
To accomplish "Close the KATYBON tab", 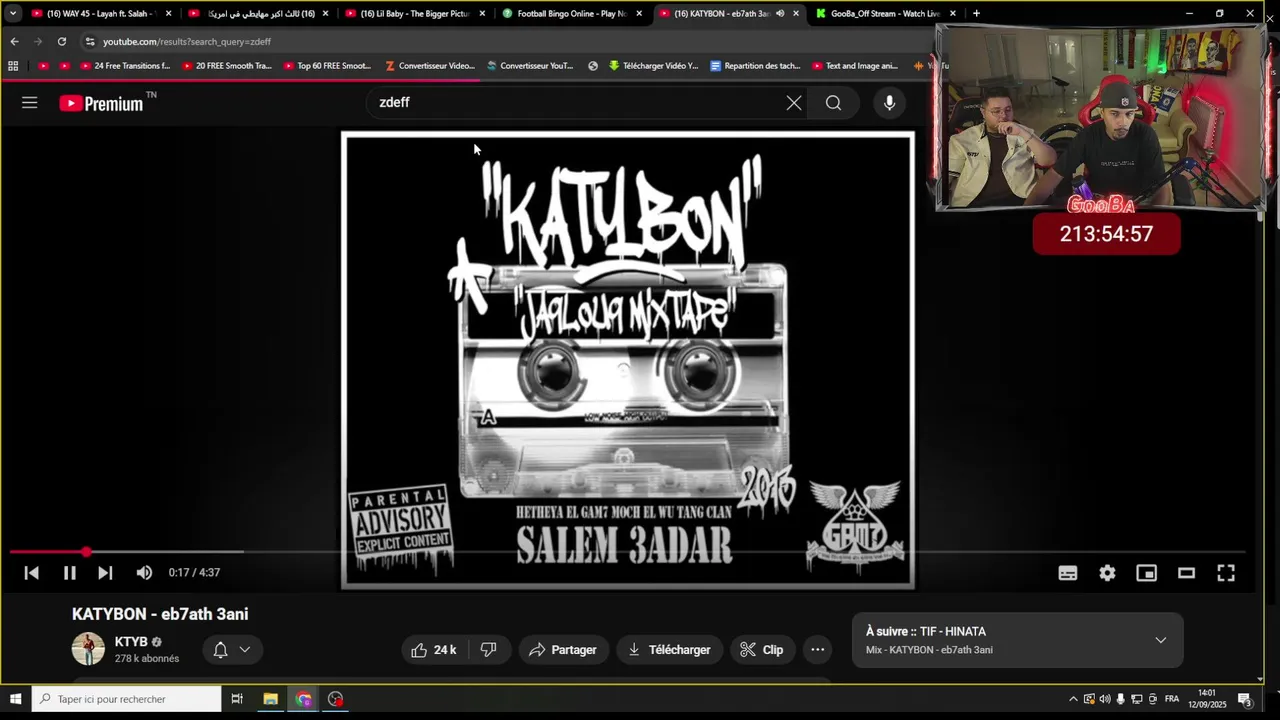I will click(796, 13).
